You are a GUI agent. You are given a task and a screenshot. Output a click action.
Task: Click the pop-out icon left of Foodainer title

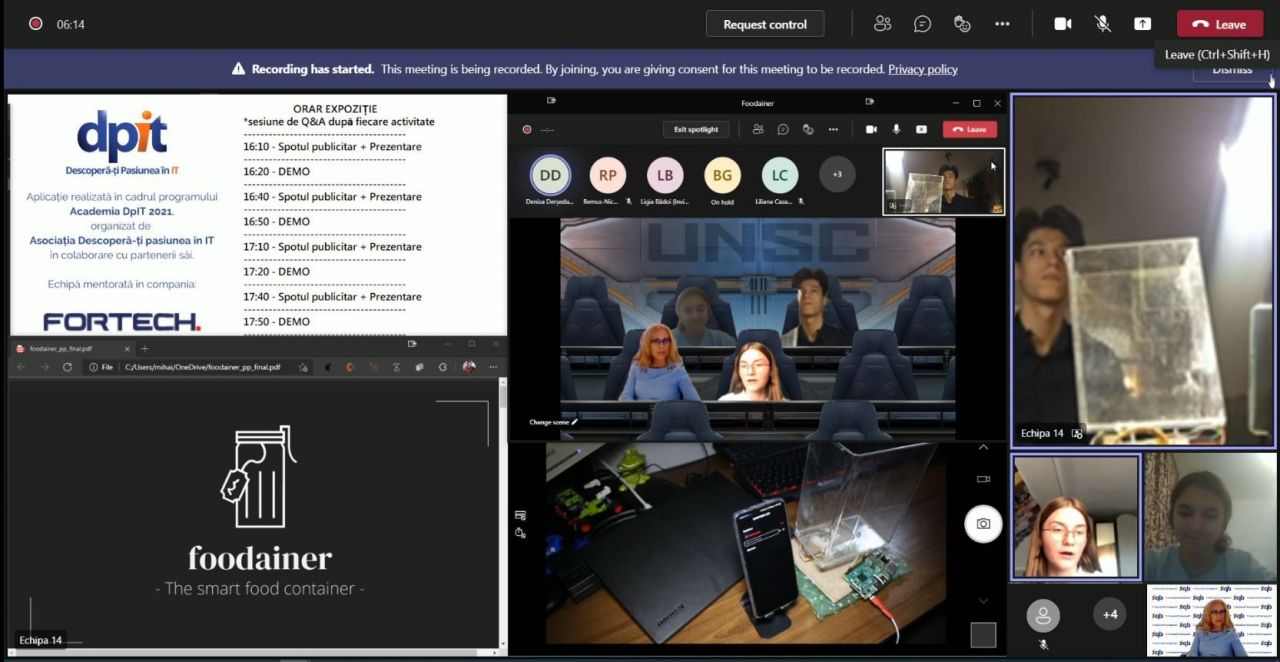pos(551,101)
